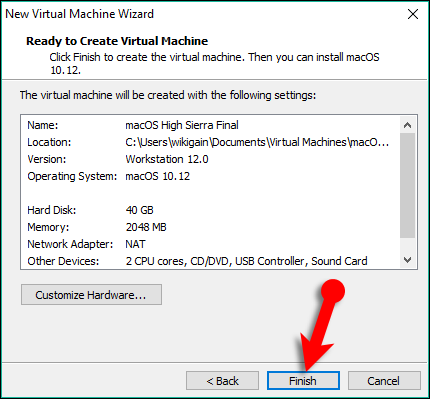The width and height of the screenshot is (430, 399).
Task: Click the Ready to Create Virtual Machine heading
Action: (117, 41)
